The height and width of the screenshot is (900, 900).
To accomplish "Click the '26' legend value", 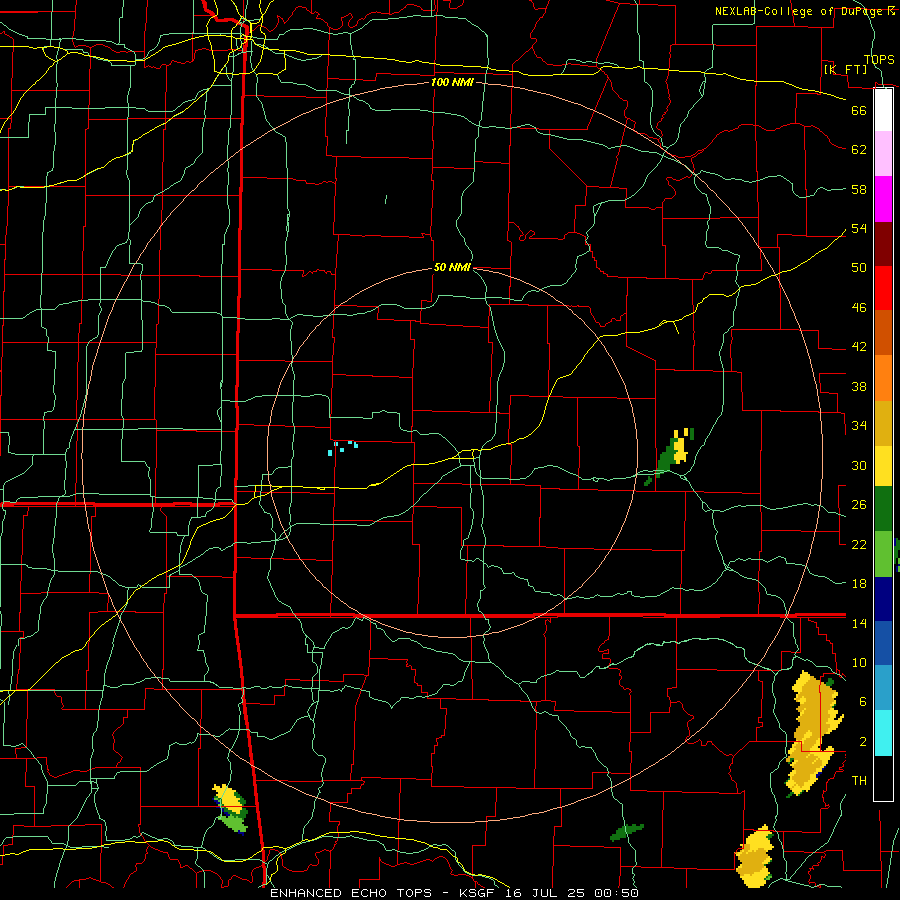I will [859, 505].
